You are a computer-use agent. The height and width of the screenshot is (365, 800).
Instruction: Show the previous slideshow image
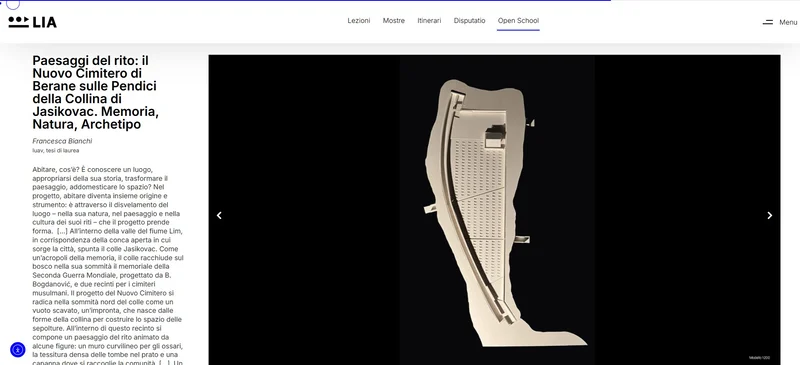pyautogui.click(x=219, y=215)
